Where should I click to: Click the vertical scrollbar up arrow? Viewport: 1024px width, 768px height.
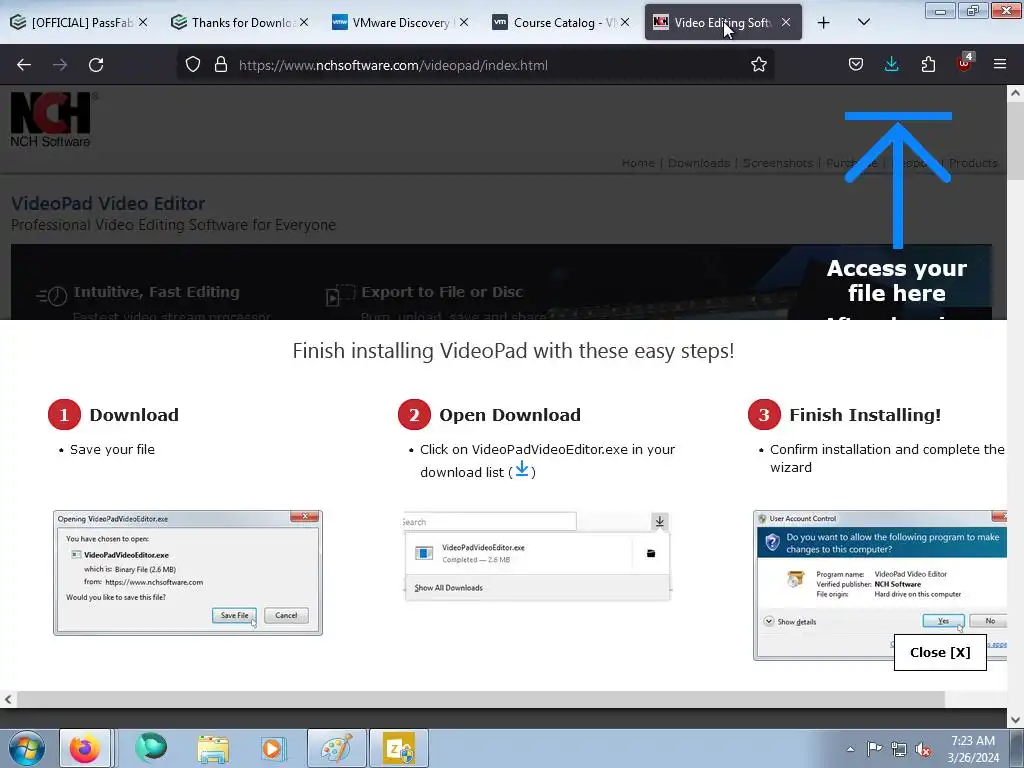point(1015,93)
